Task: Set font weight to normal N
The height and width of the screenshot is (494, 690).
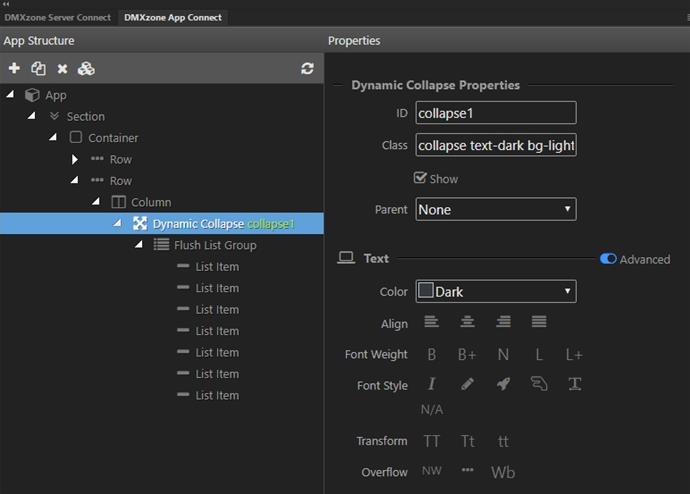Action: pos(503,354)
